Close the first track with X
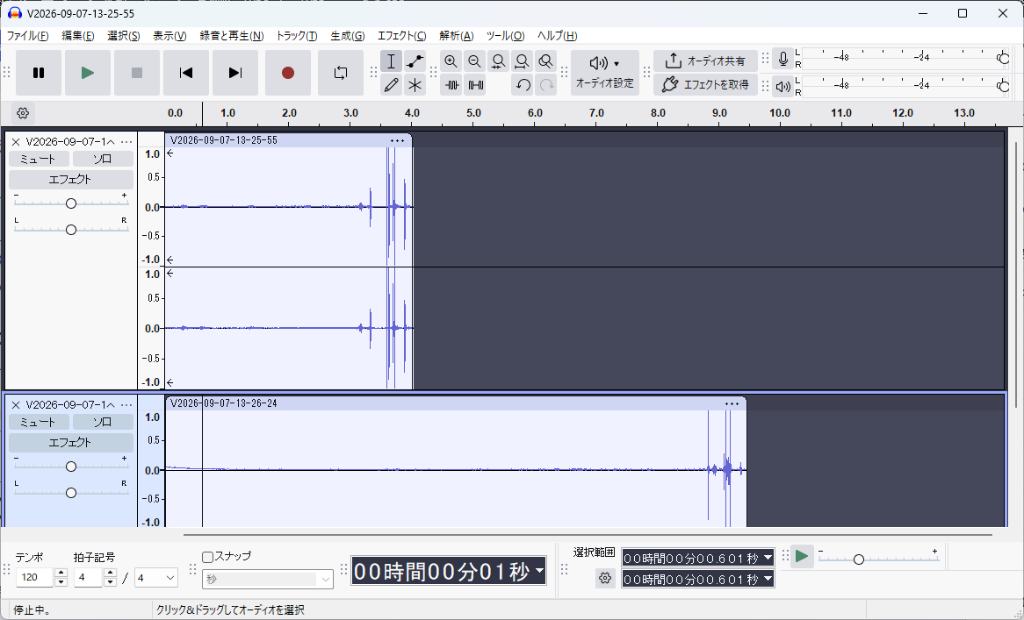 (x=16, y=142)
